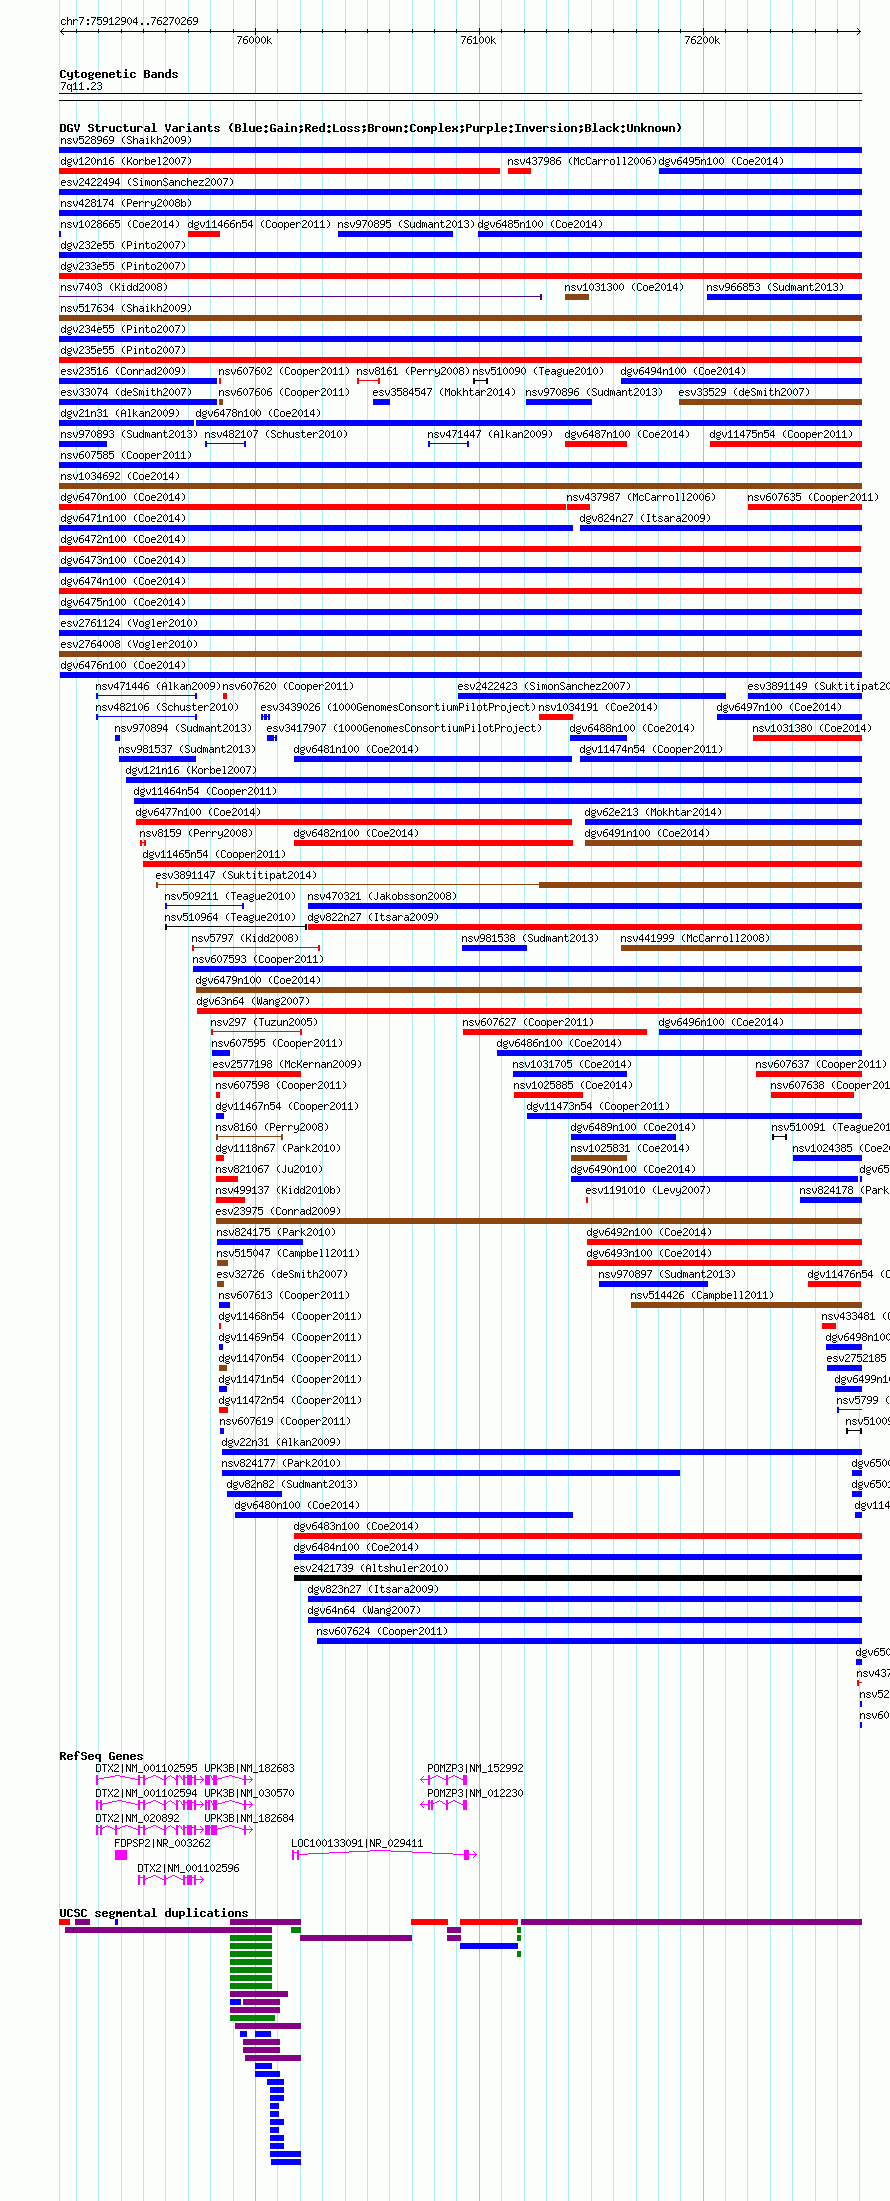Open the DGV Structural Variants track title
890x2201 pixels.
[x=371, y=128]
